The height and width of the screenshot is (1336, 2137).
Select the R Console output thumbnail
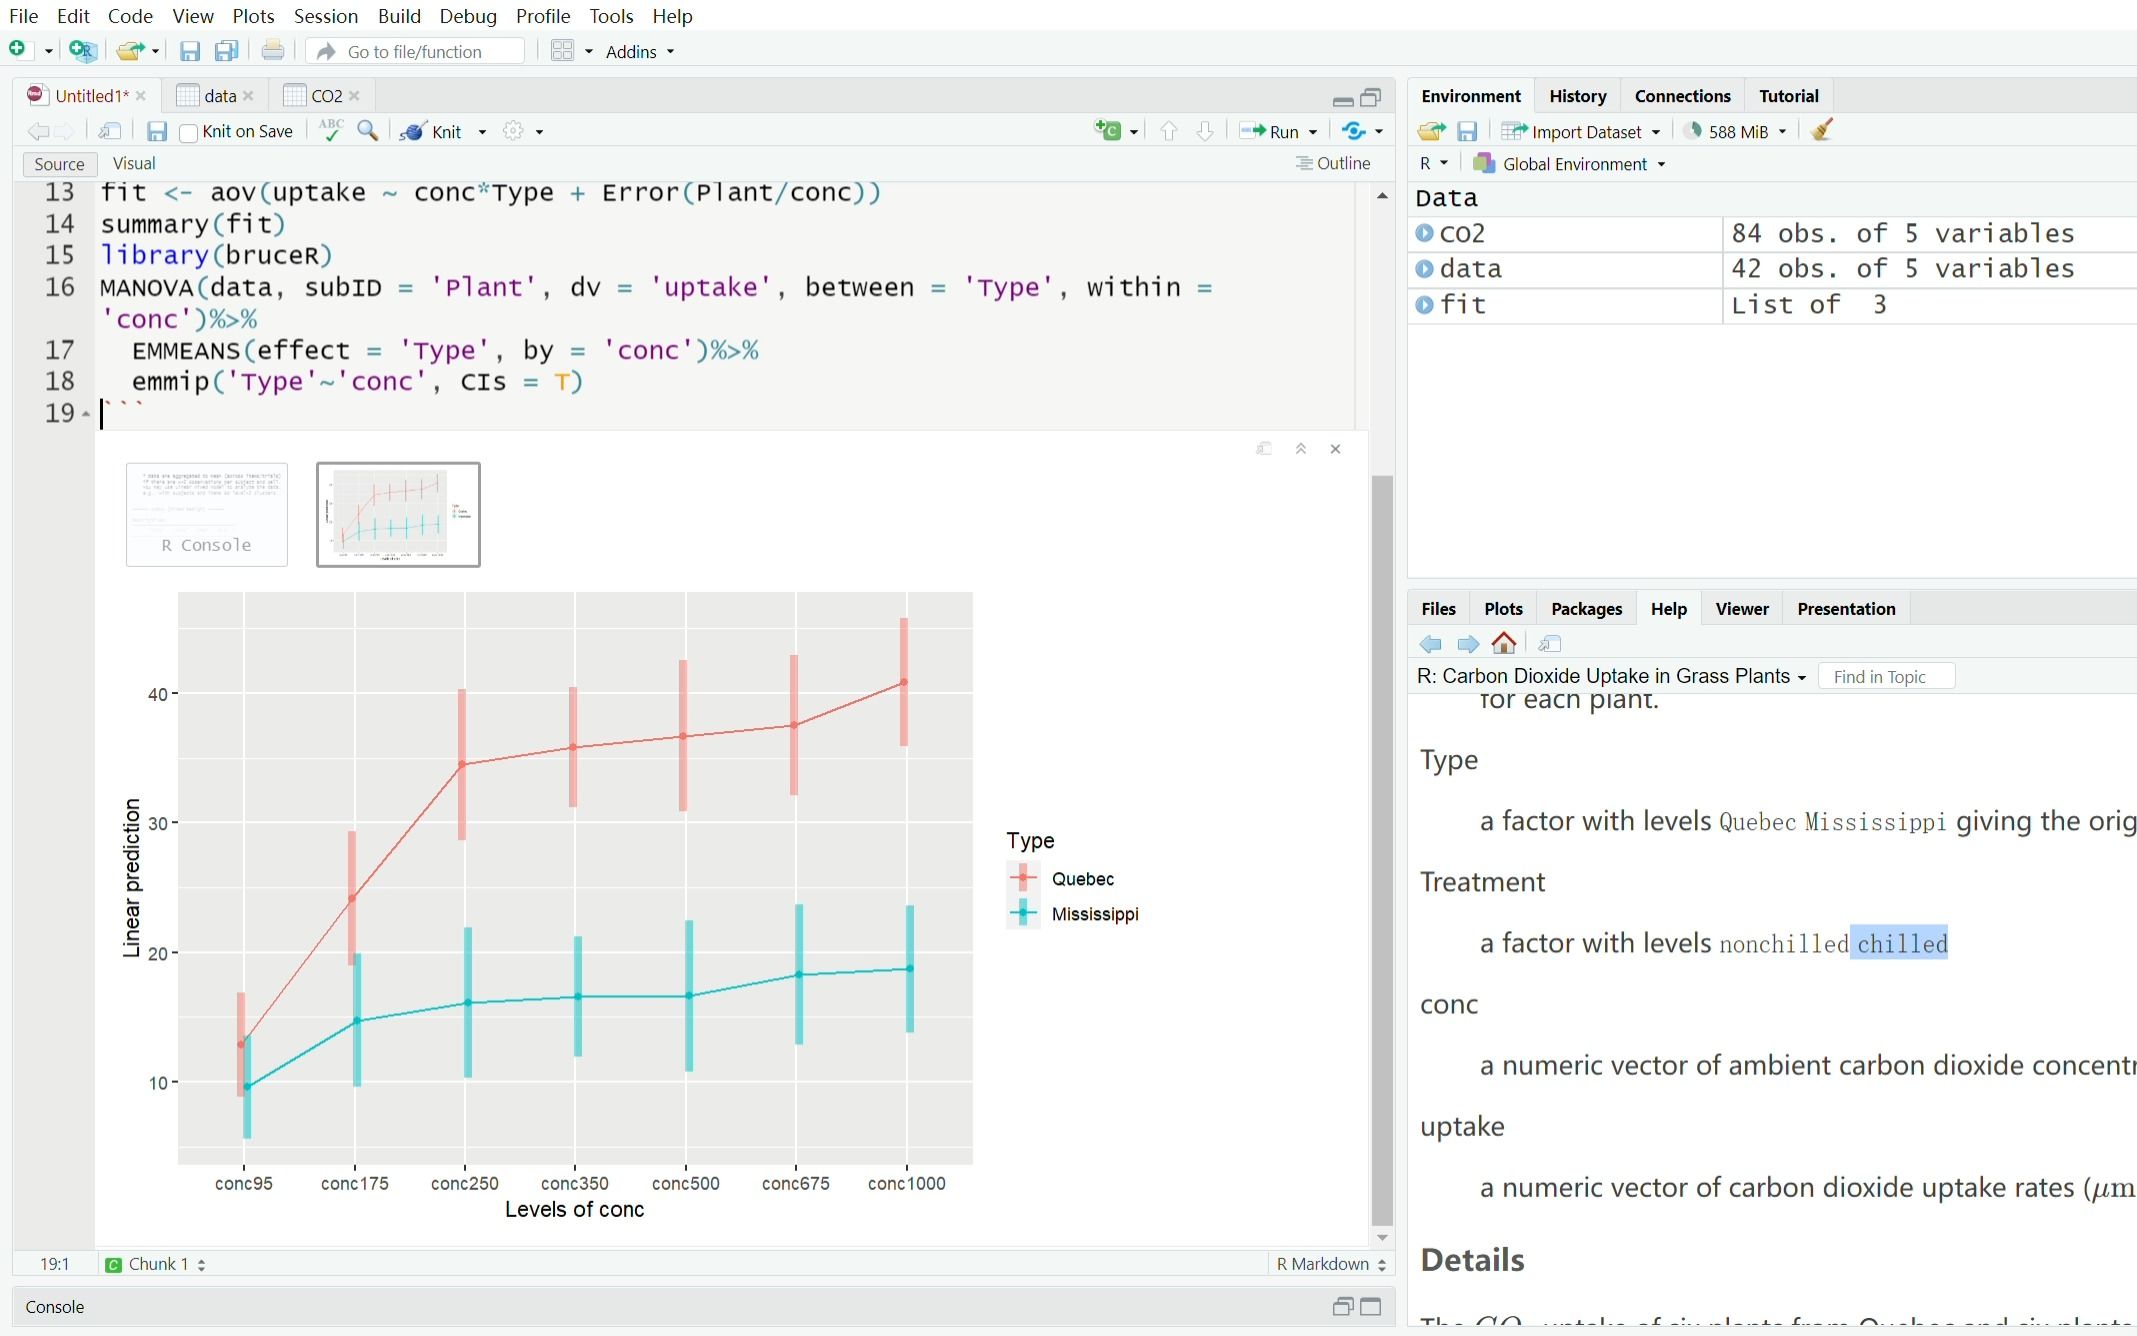point(207,514)
